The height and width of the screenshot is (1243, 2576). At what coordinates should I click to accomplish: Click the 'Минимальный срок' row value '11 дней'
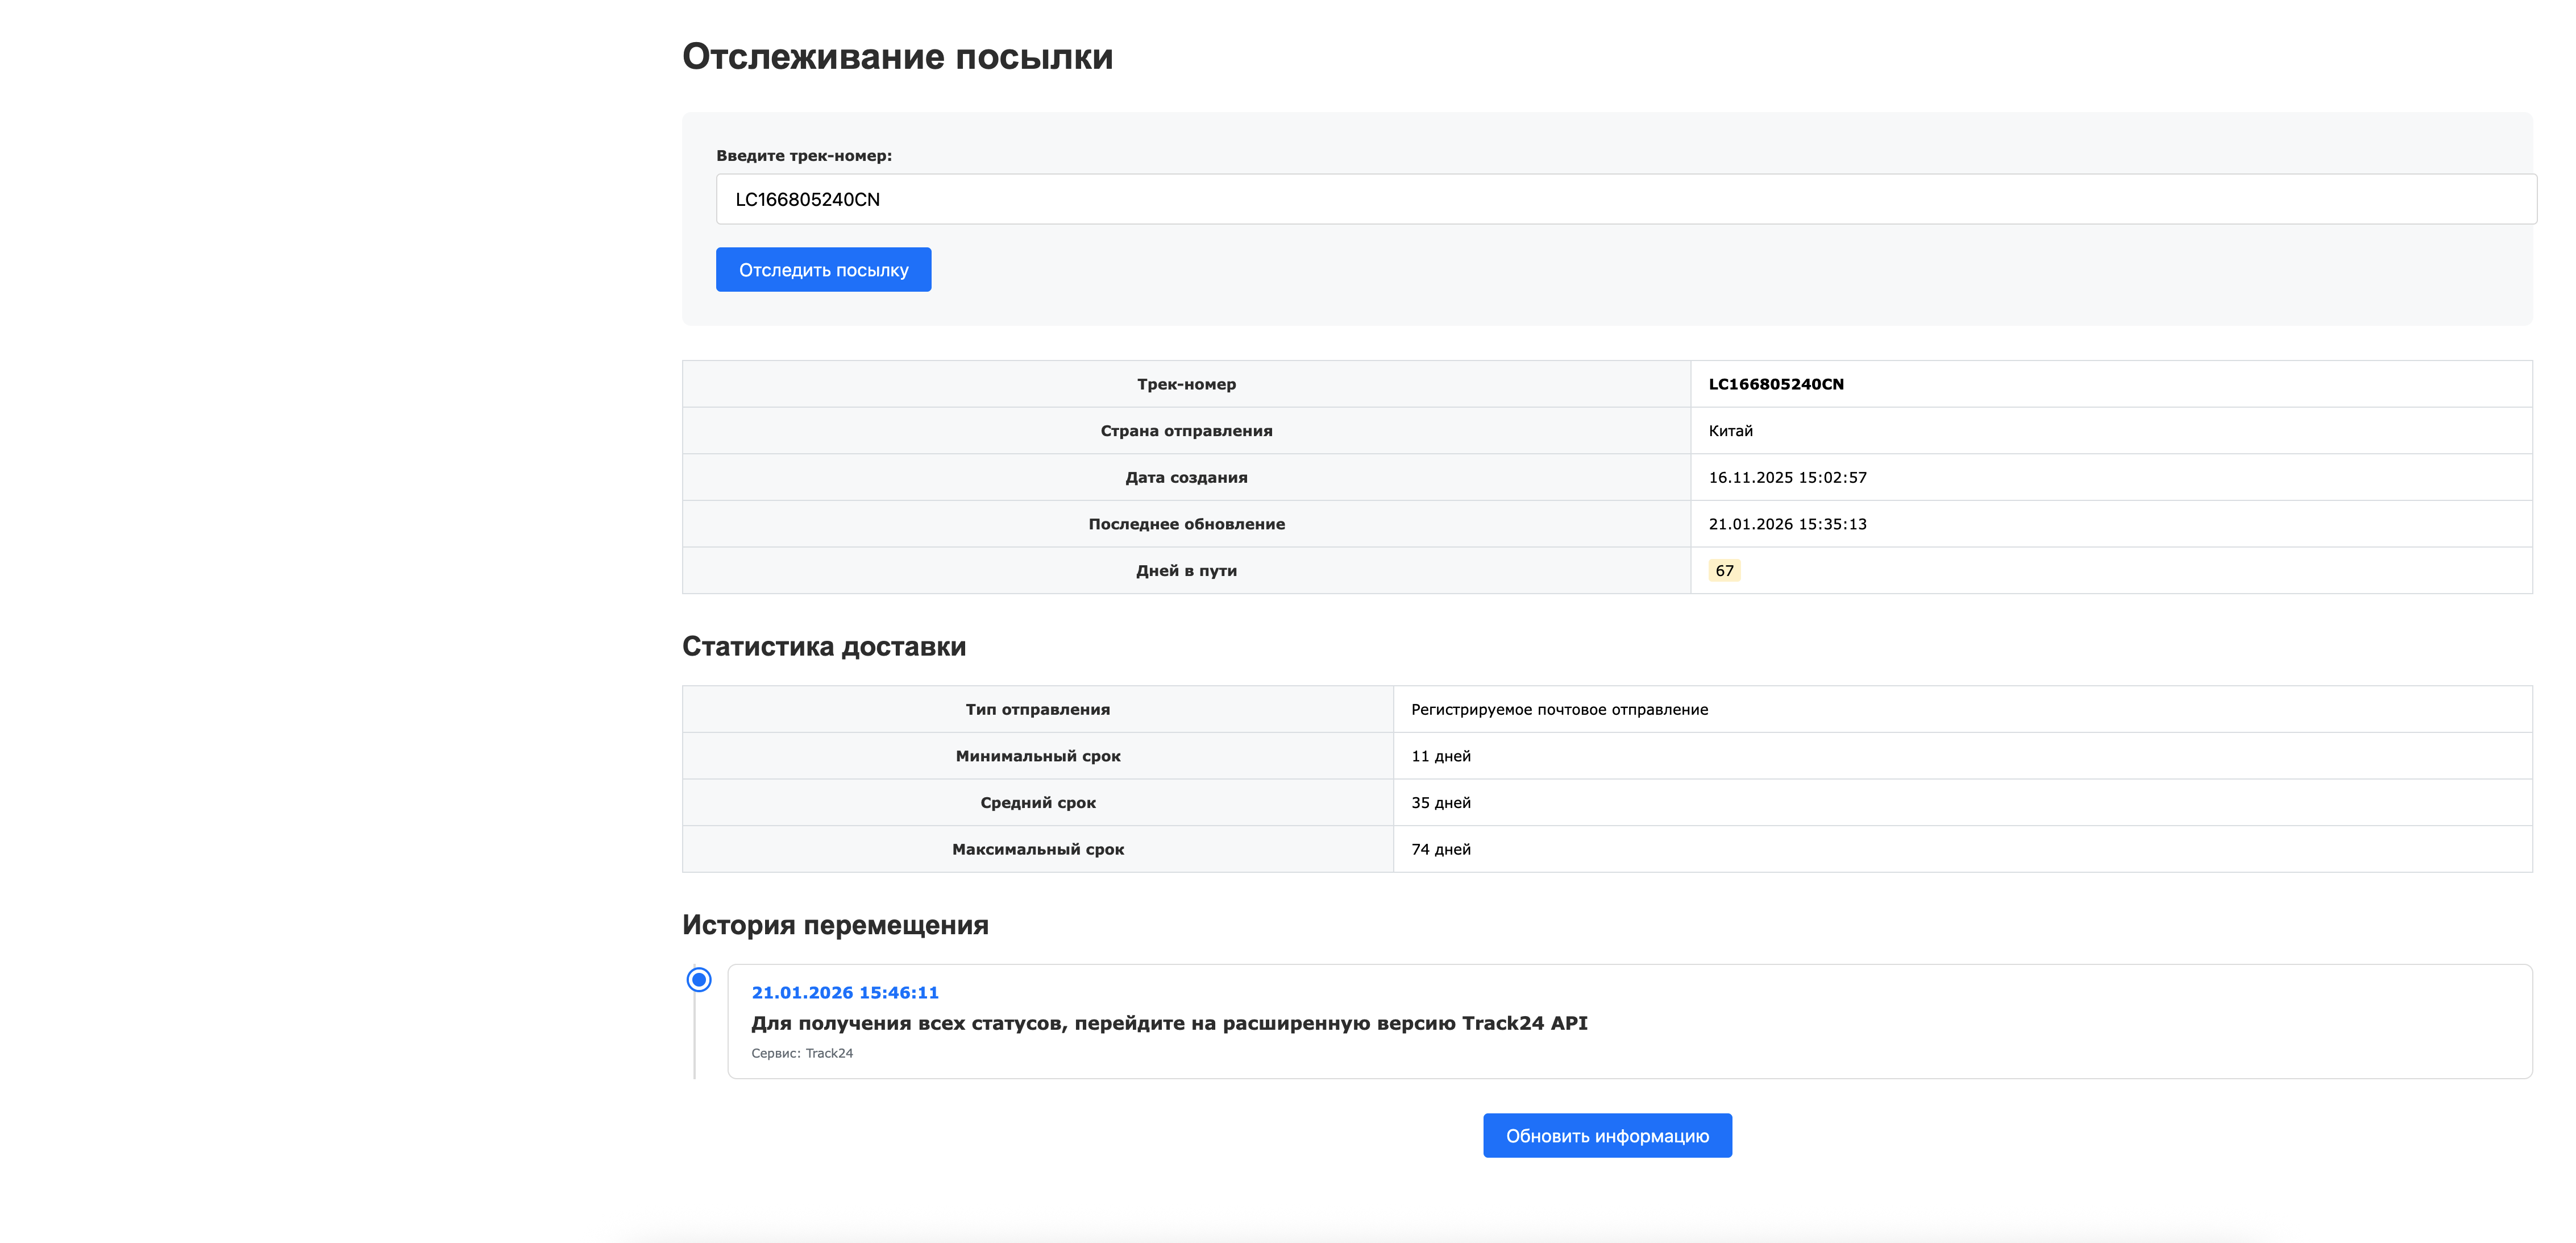click(1440, 756)
